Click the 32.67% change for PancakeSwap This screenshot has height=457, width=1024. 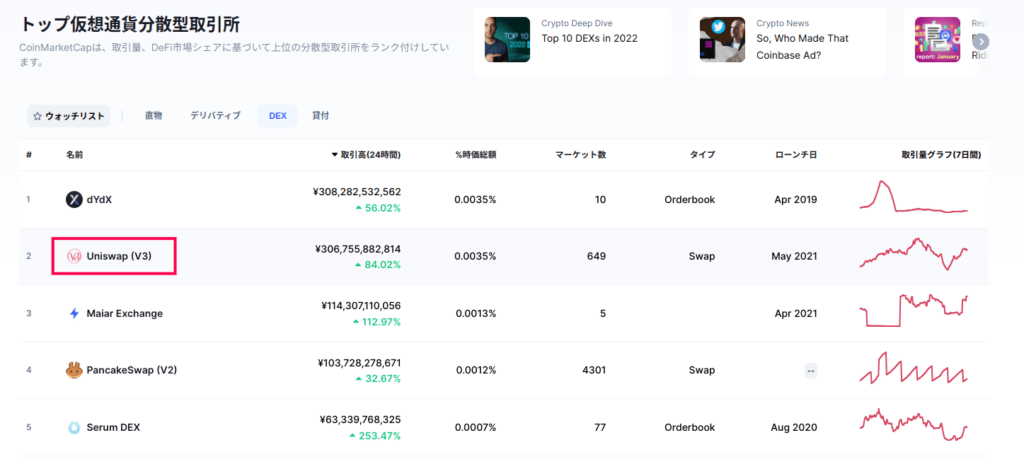378,379
